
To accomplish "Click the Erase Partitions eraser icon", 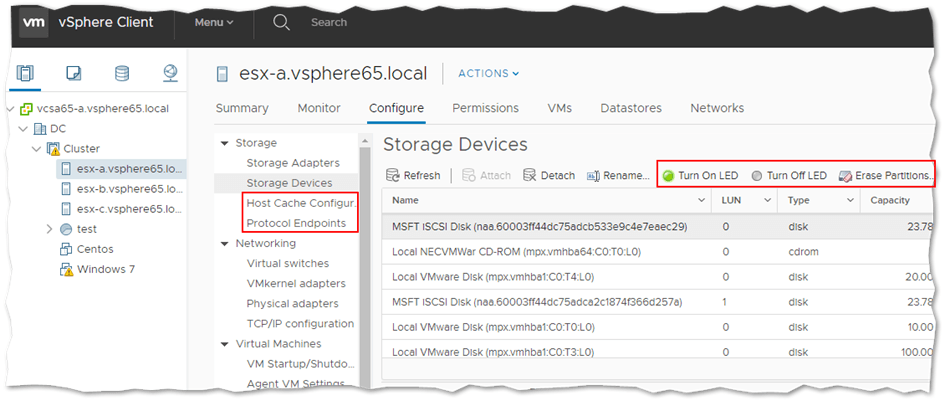I will (x=845, y=176).
